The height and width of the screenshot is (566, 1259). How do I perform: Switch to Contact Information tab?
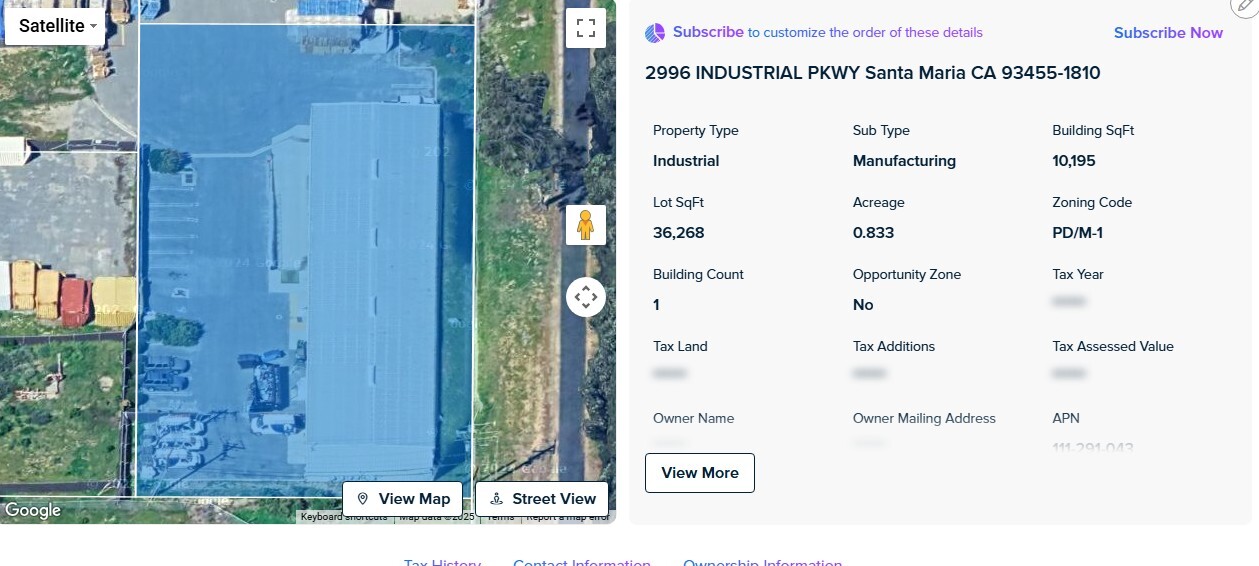pyautogui.click(x=581, y=561)
